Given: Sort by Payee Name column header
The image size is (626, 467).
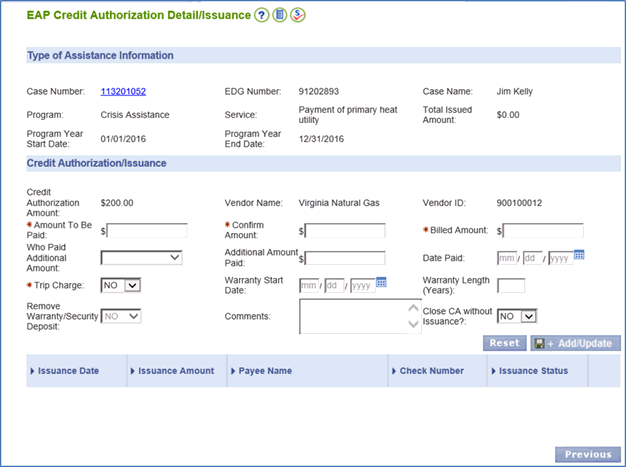Looking at the screenshot, I should coord(265,371).
